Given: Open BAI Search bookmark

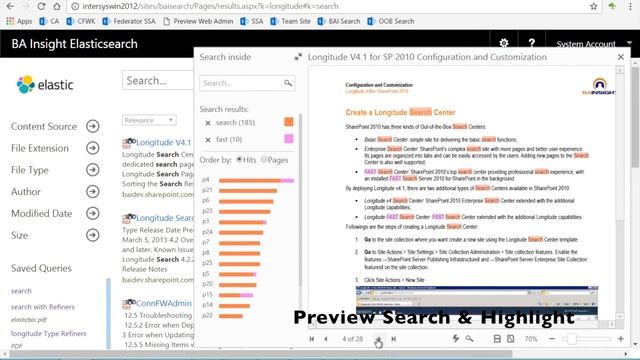Looking at the screenshot, I should pyautogui.click(x=339, y=21).
